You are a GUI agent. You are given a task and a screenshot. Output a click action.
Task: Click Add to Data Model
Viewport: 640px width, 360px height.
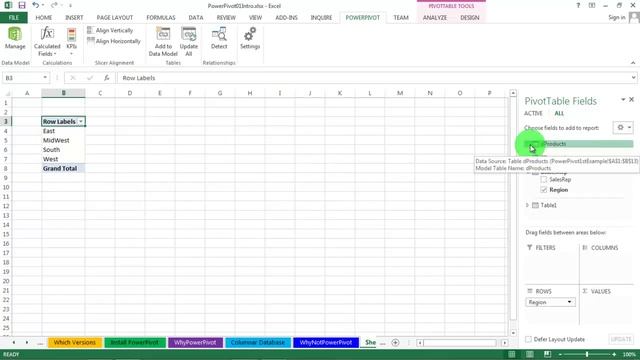pos(163,42)
